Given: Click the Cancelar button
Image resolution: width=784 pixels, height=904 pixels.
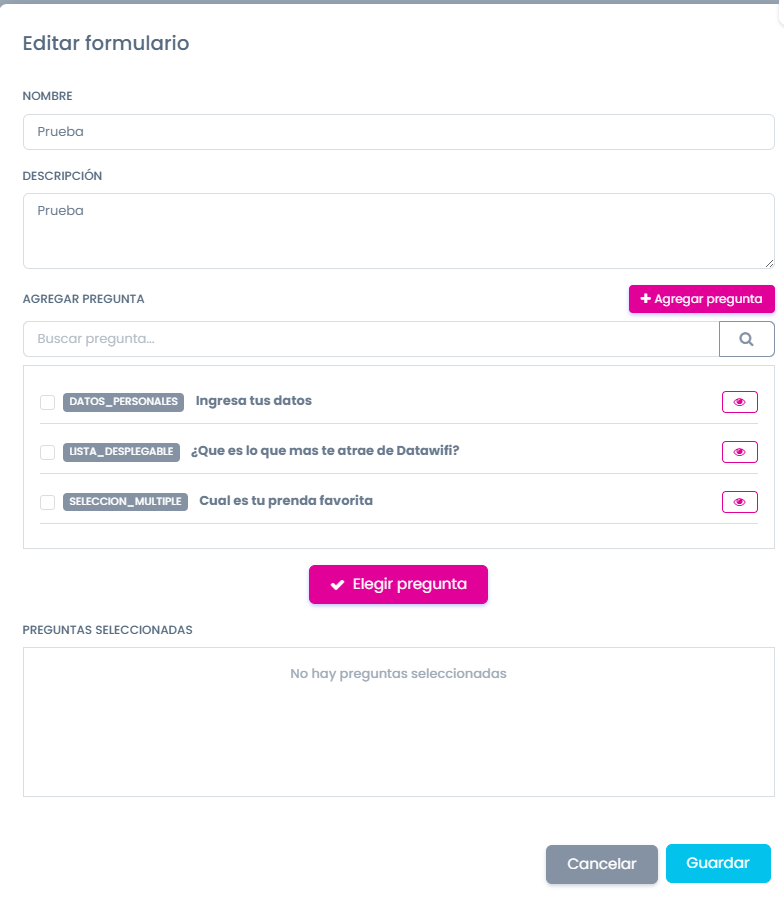Looking at the screenshot, I should [x=602, y=864].
